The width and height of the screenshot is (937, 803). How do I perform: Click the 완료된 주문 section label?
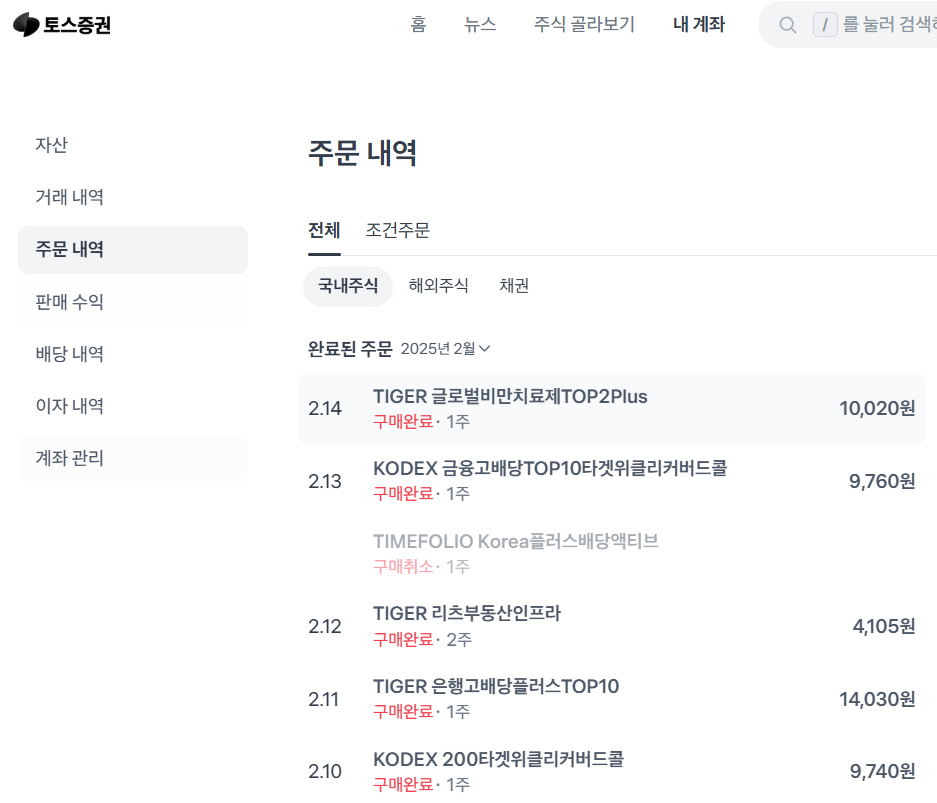350,349
